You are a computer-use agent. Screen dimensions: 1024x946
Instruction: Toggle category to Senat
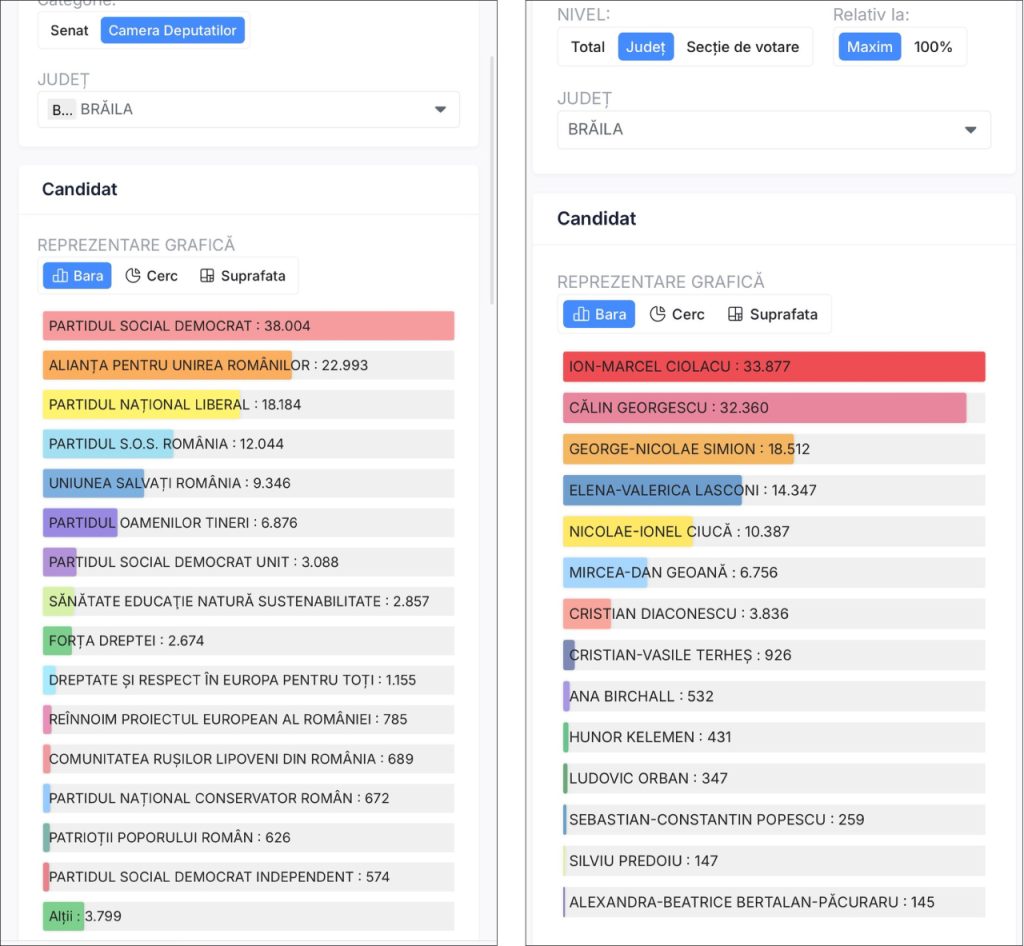[x=69, y=31]
